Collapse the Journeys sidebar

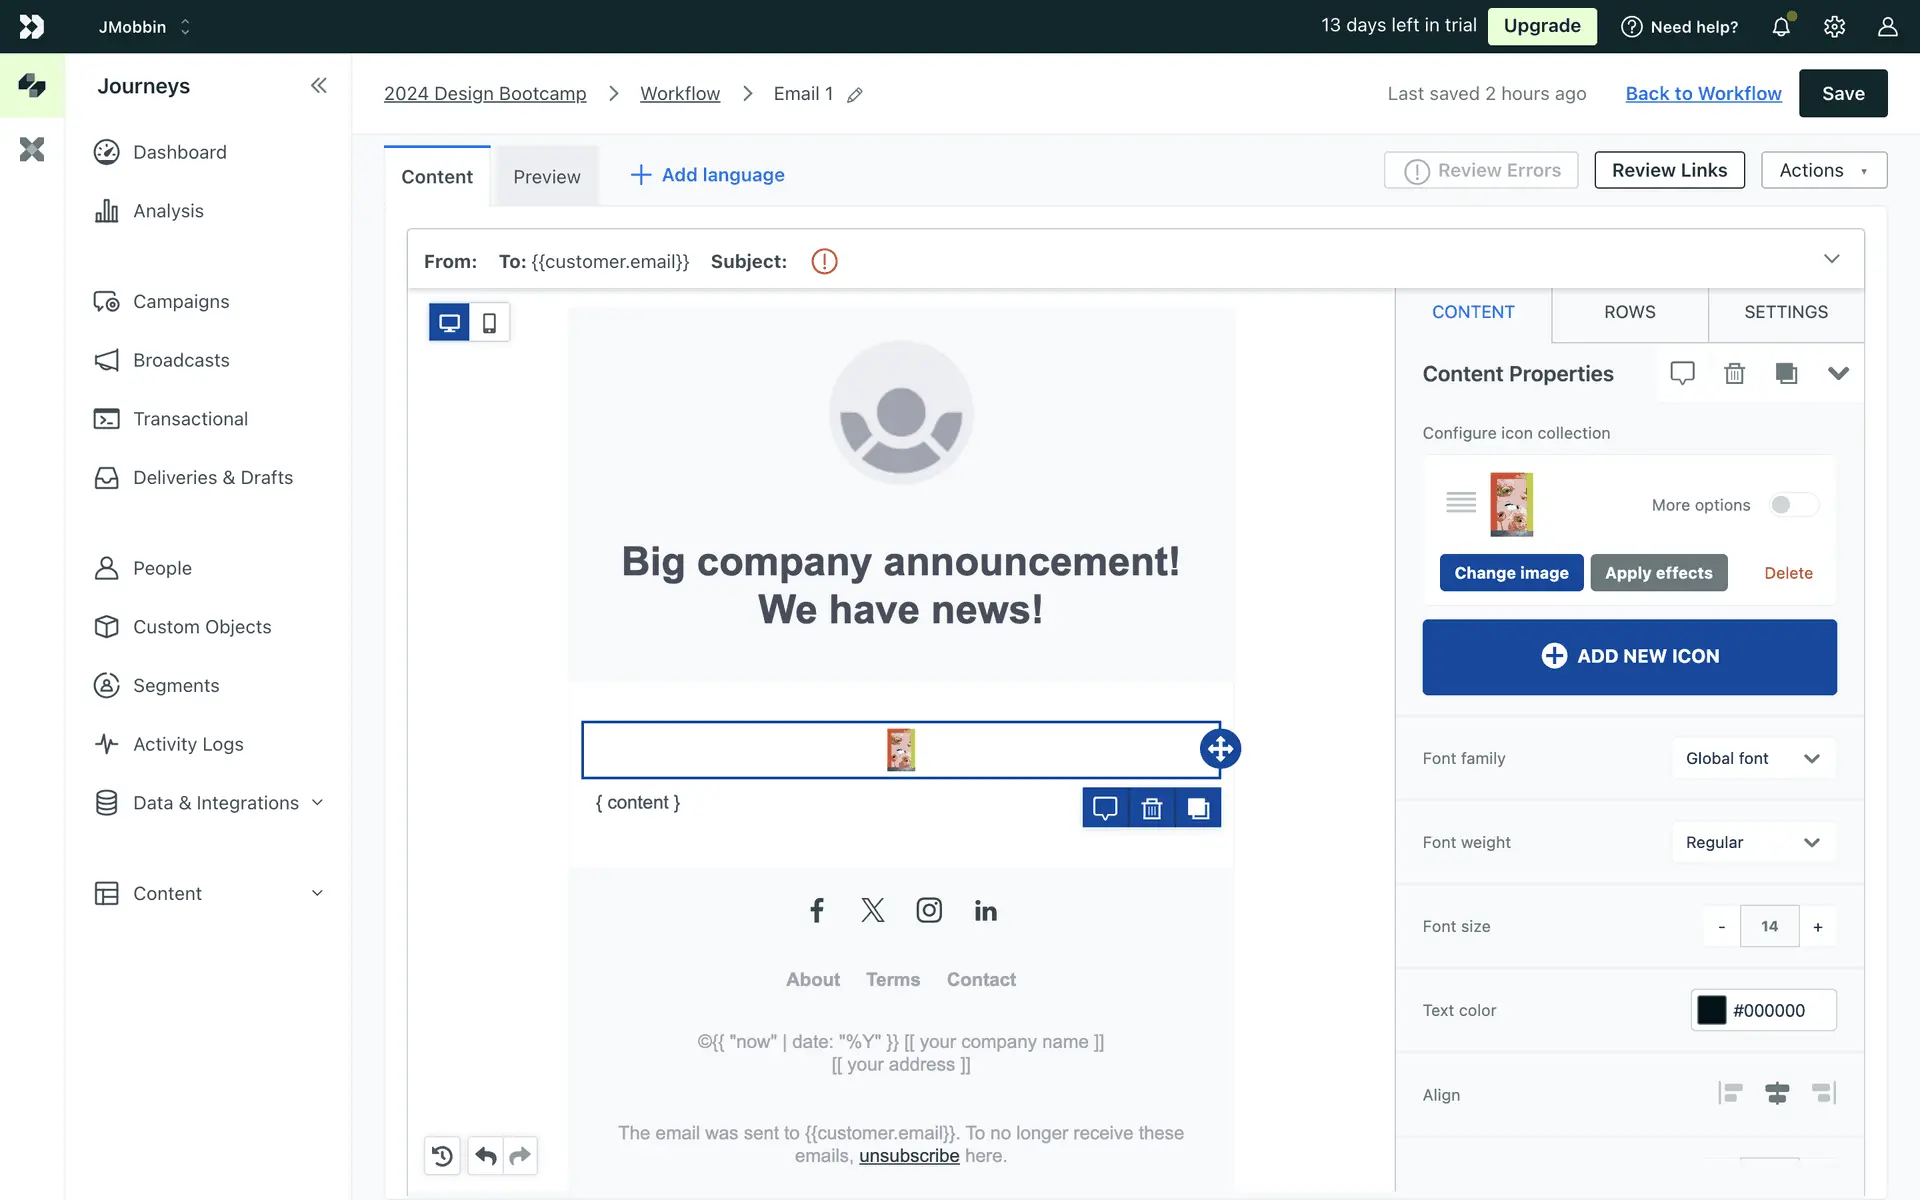[318, 86]
